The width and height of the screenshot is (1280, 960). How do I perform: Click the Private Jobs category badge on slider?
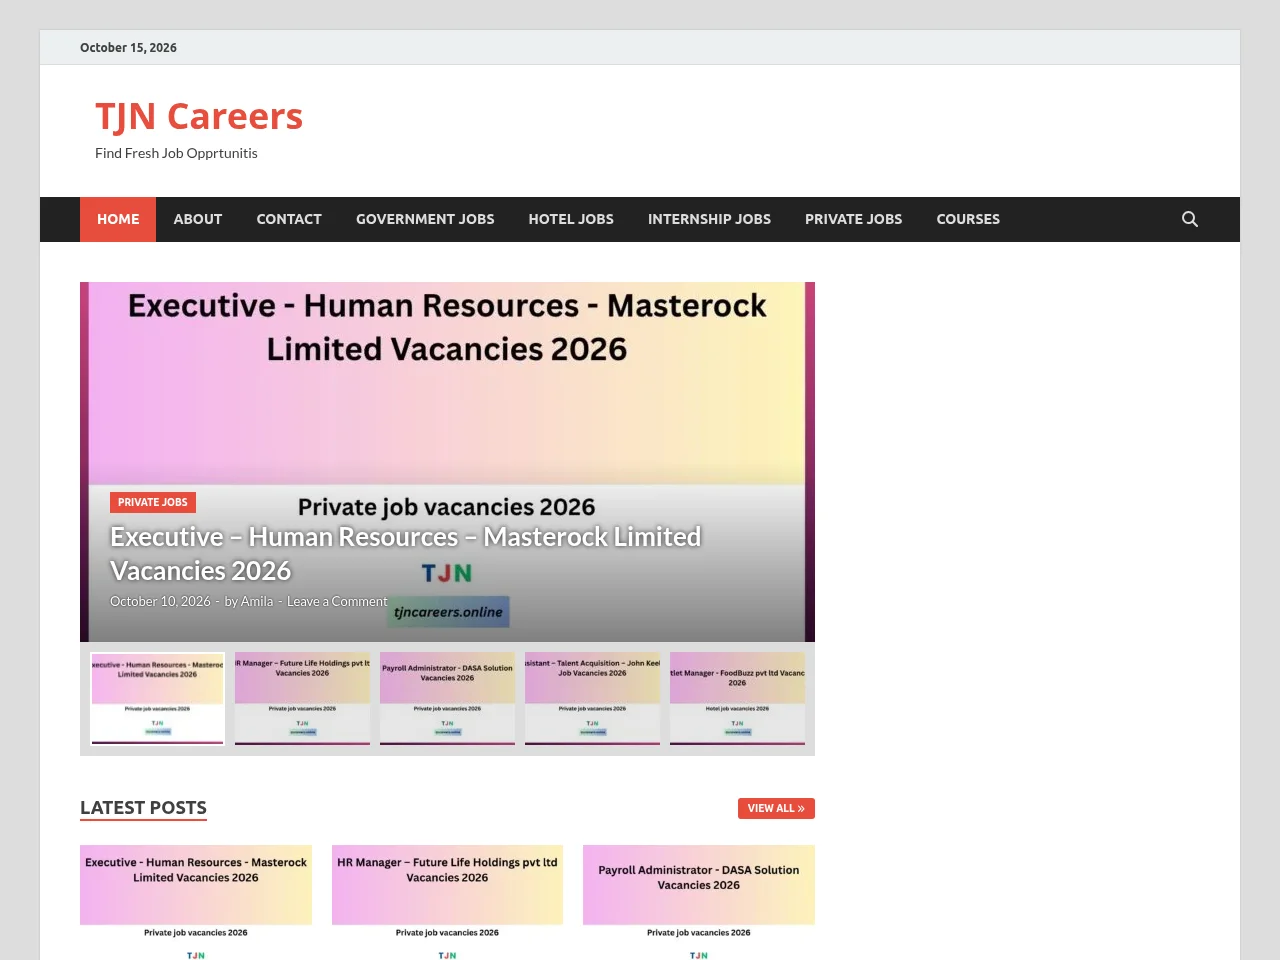click(x=153, y=502)
